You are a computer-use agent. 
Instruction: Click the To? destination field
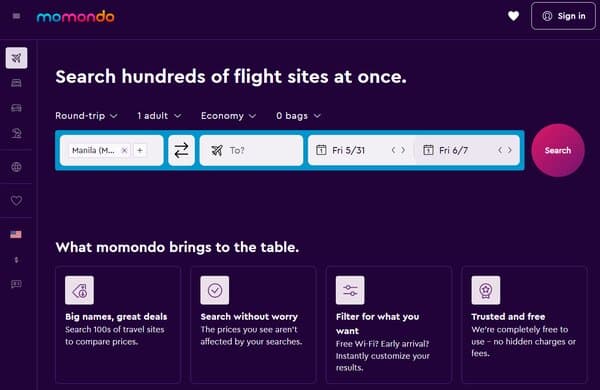coord(251,150)
